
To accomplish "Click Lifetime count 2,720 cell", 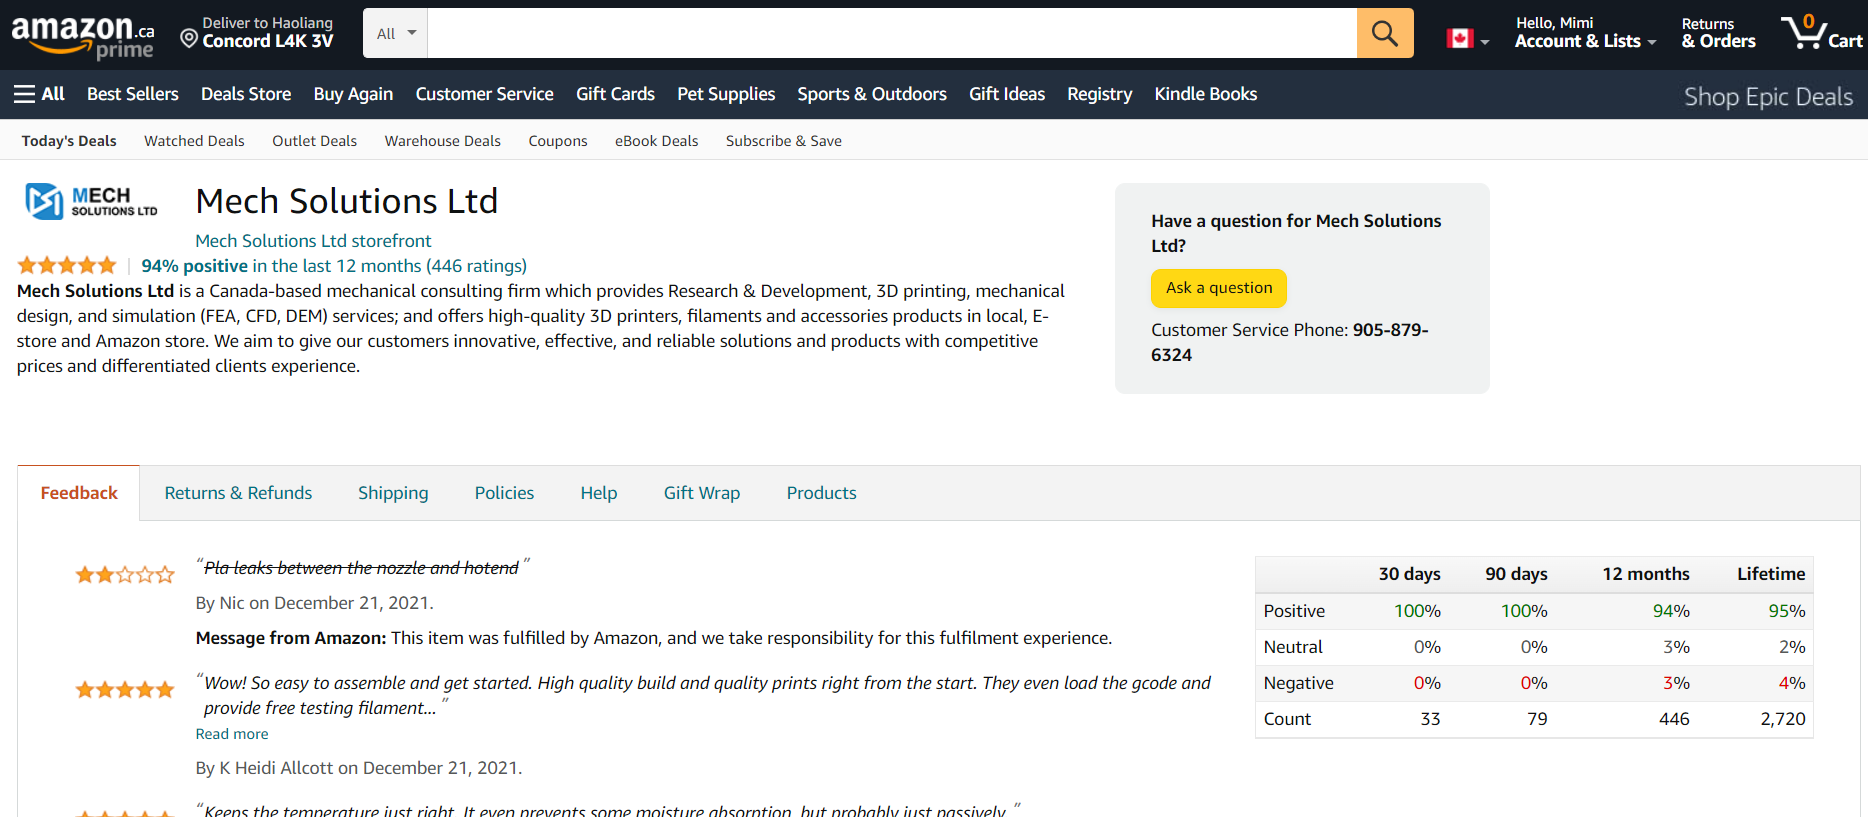I will tap(1783, 719).
